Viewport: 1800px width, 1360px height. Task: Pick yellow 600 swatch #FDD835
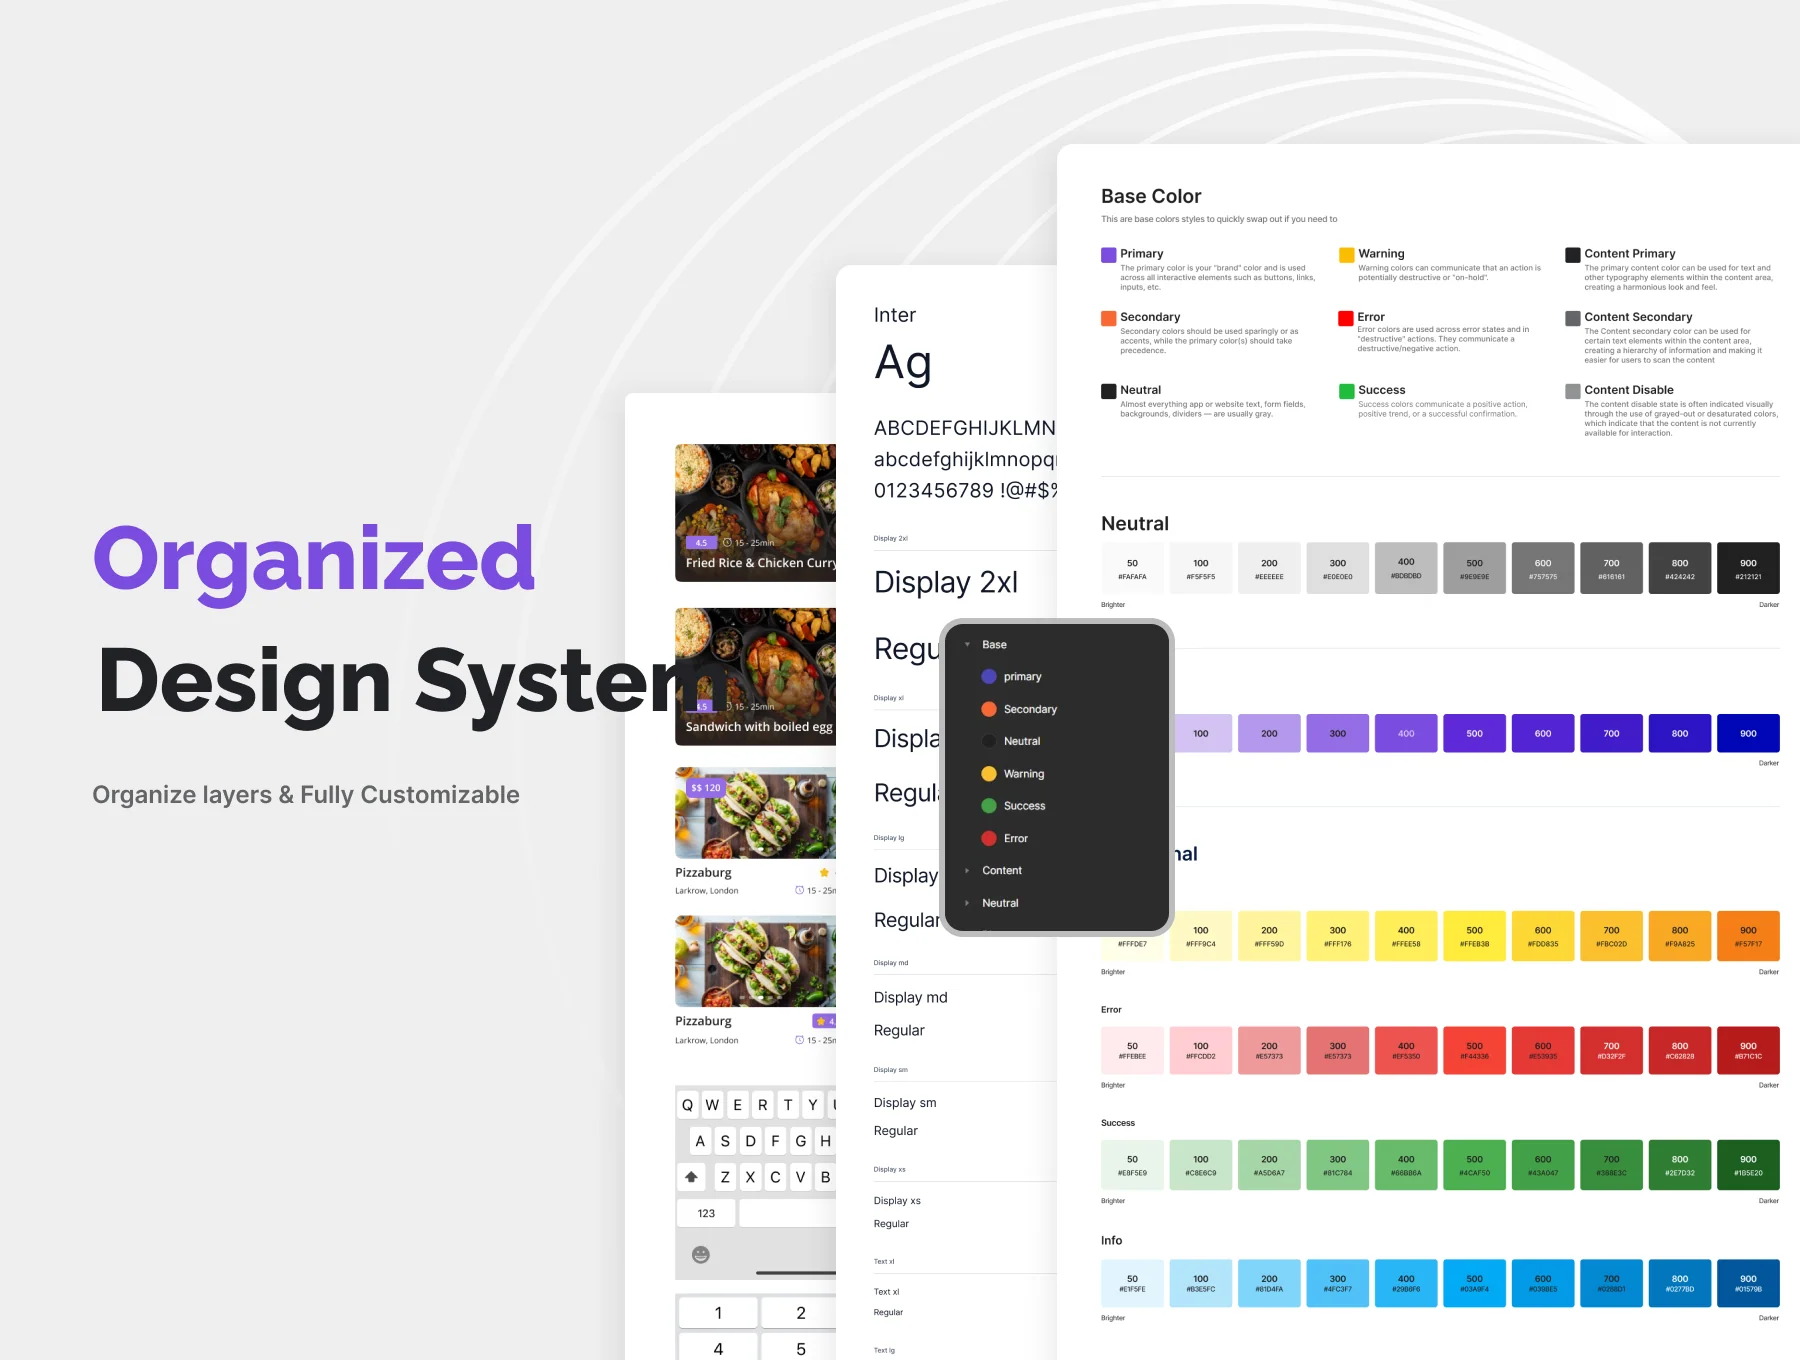(1543, 936)
